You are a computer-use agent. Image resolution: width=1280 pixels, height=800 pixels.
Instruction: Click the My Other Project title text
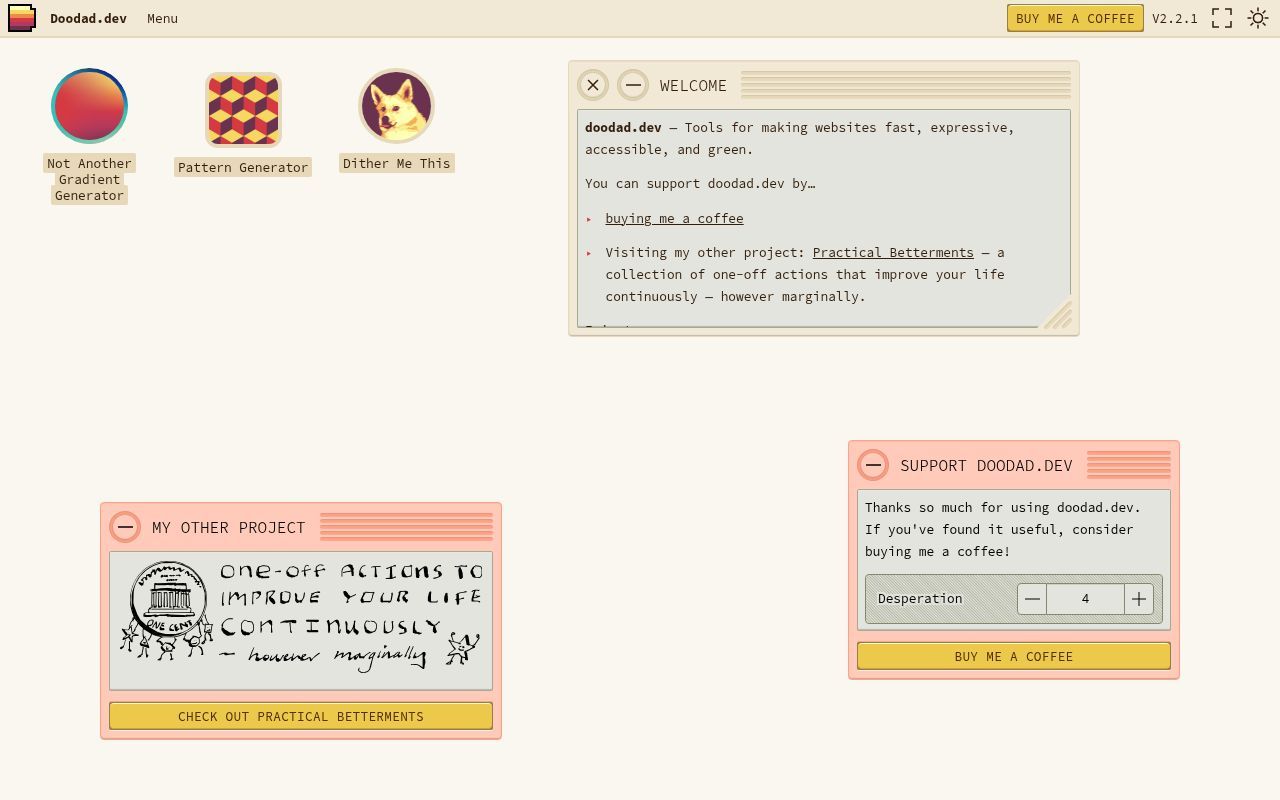click(228, 527)
